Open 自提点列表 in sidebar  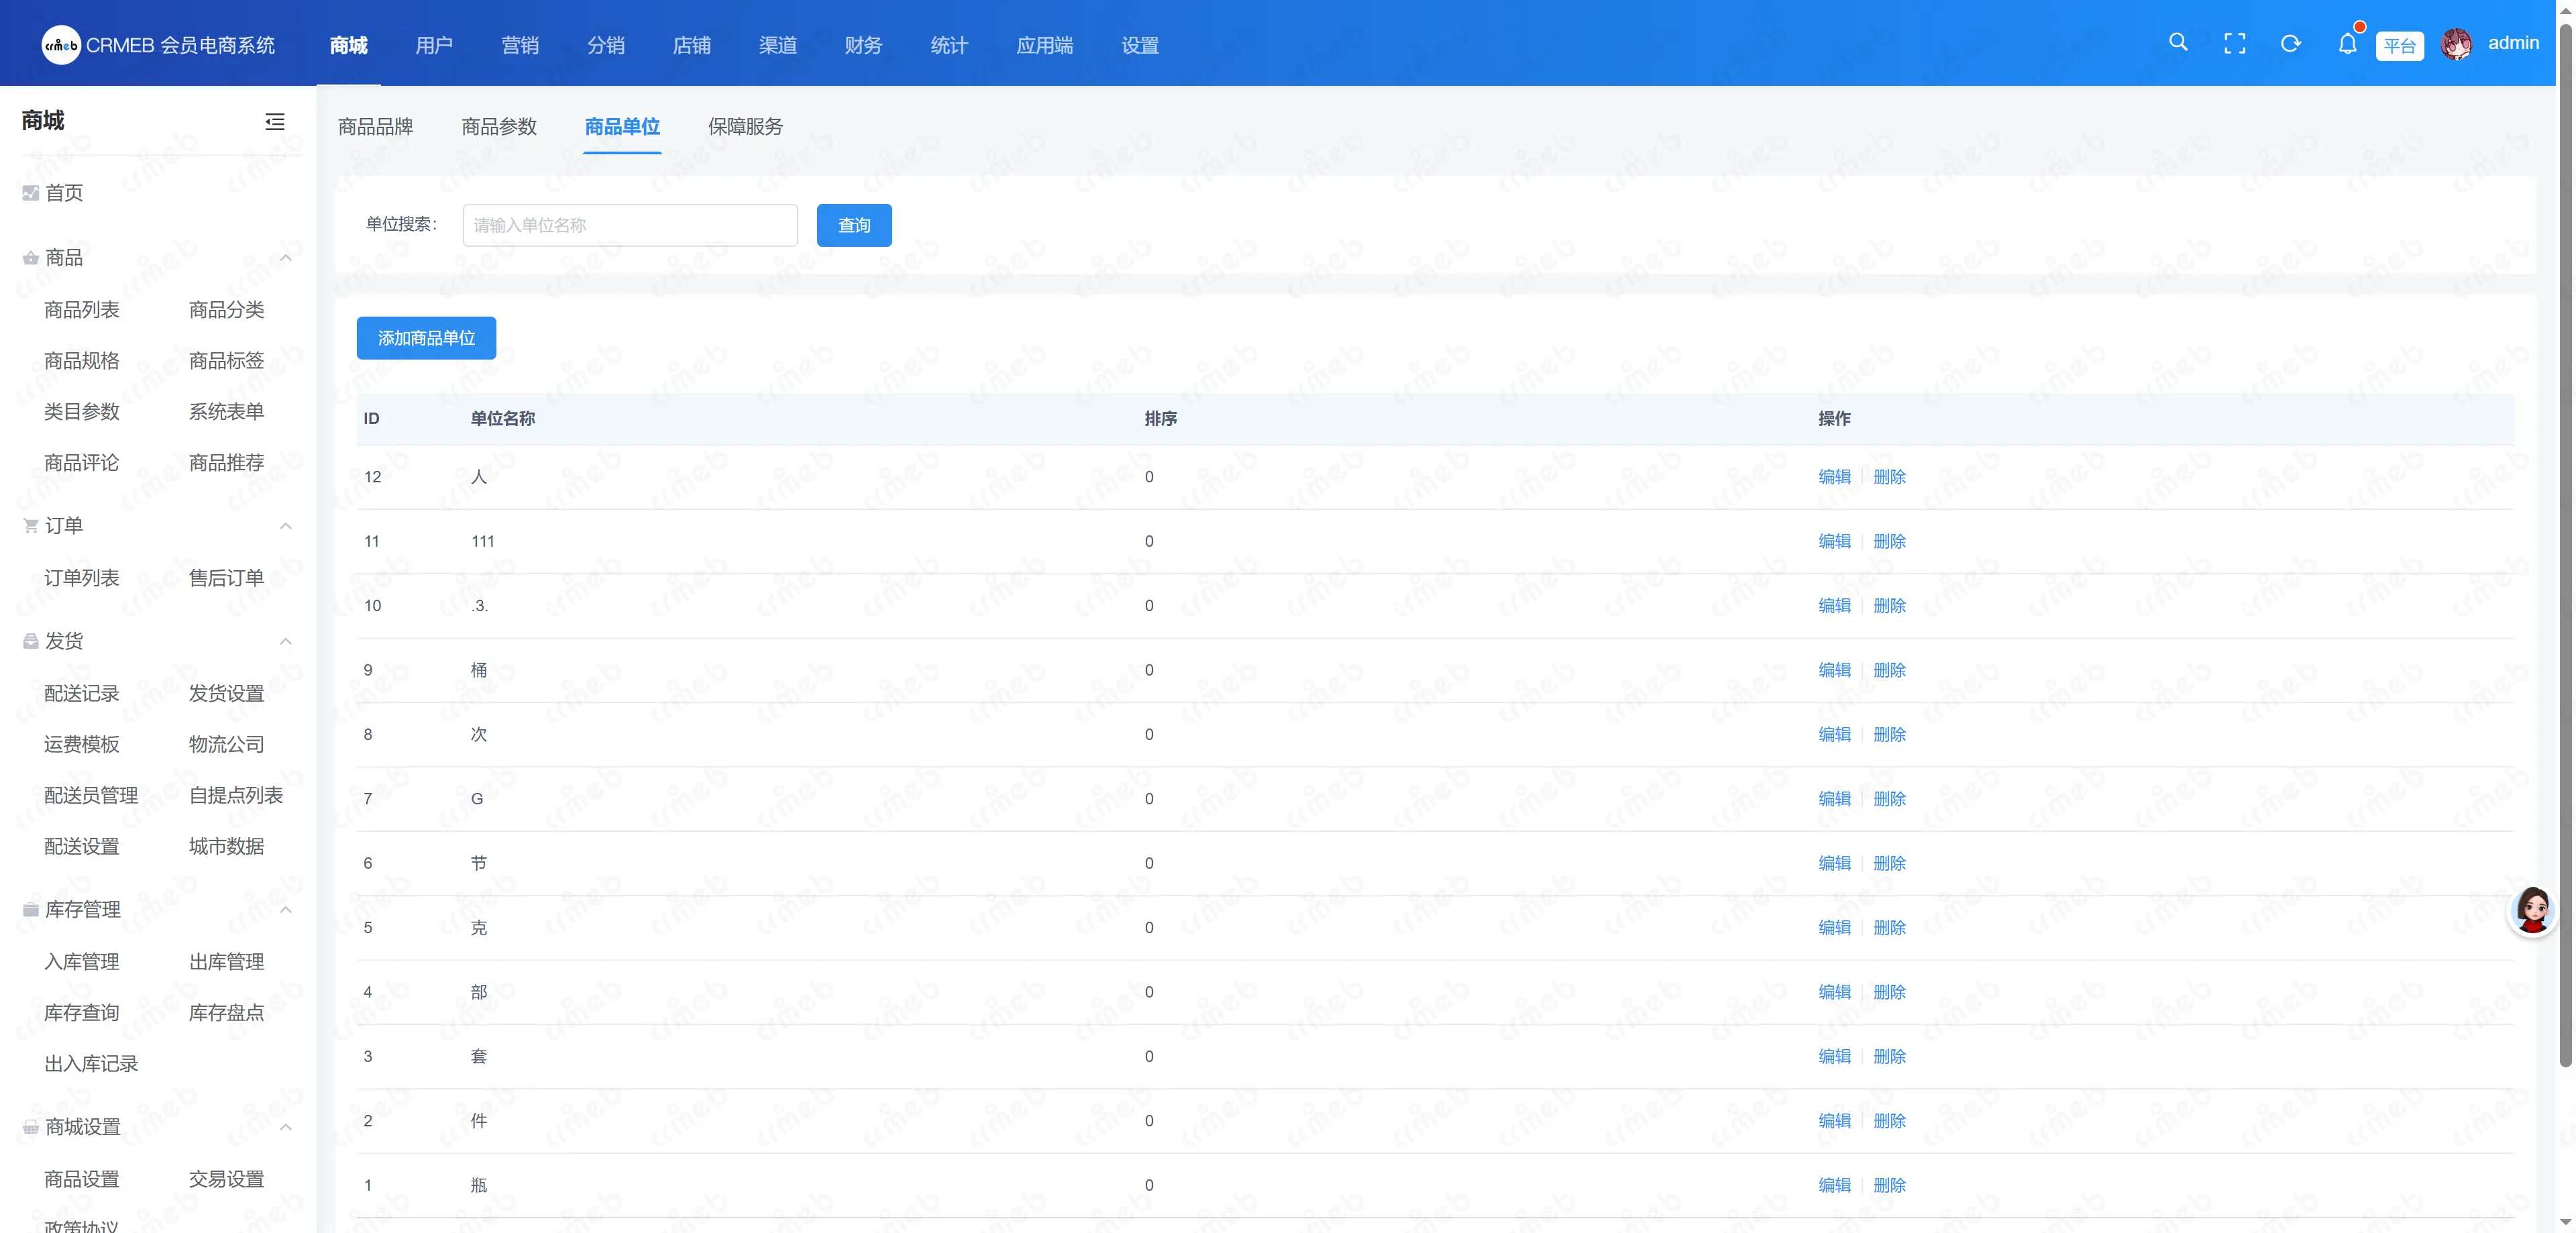236,796
